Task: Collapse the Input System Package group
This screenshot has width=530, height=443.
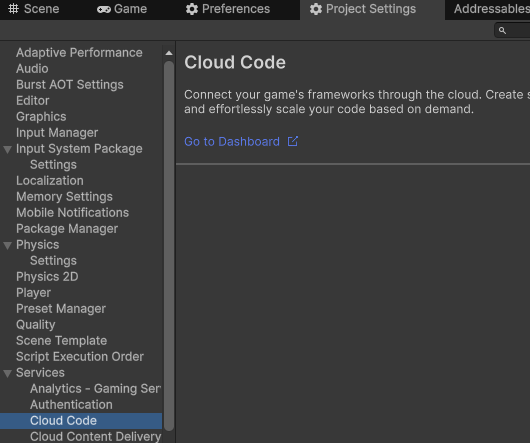Action: 7,149
